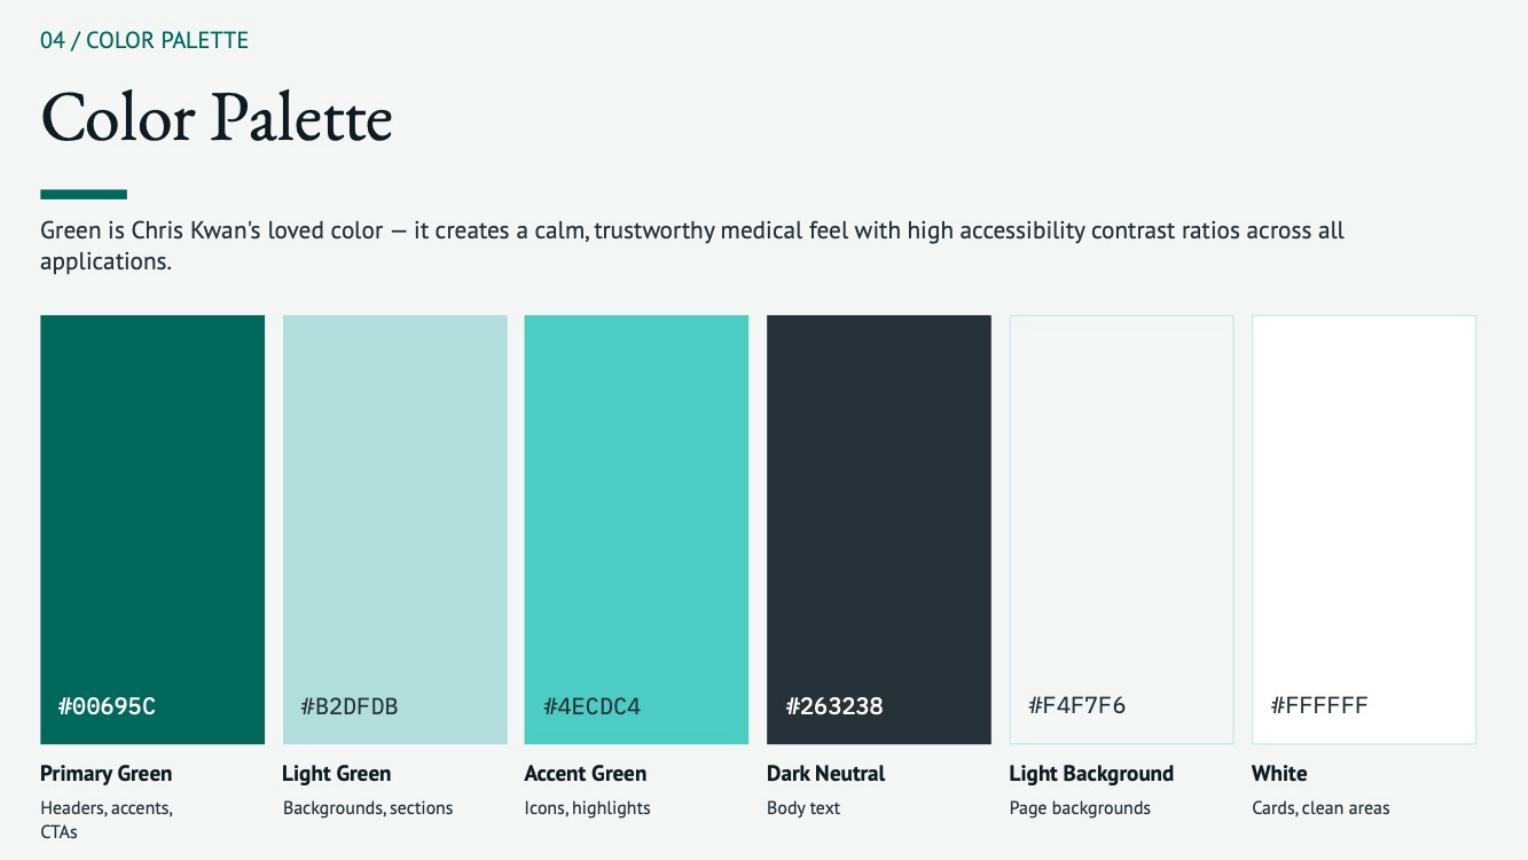
Task: Select the Light Green name label
Action: (336, 773)
